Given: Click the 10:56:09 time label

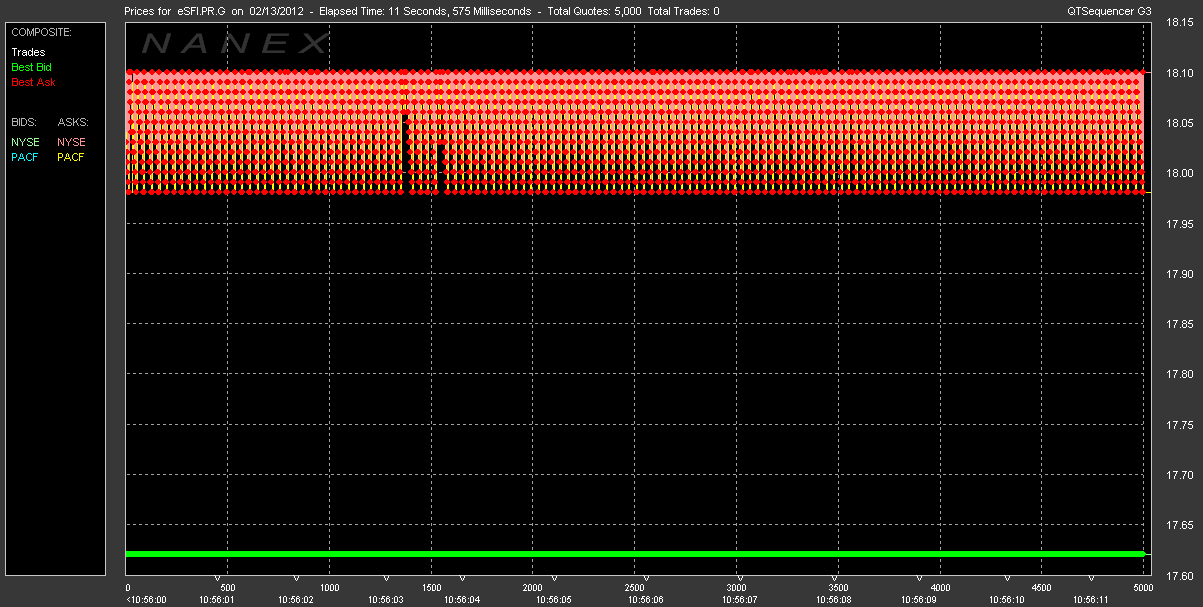Looking at the screenshot, I should coord(918,599).
